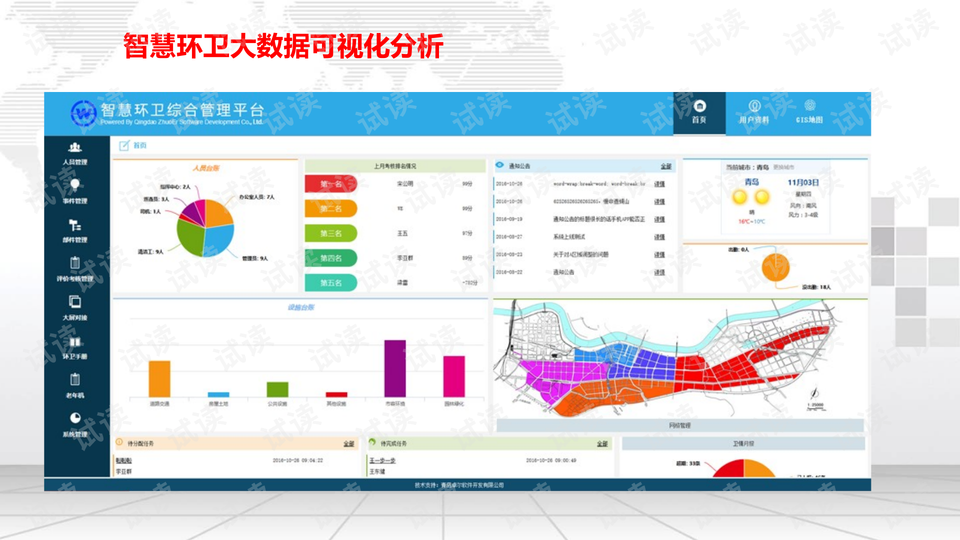The image size is (960, 540).
Task: Open 详情 link for first notice
Action: coord(659,184)
